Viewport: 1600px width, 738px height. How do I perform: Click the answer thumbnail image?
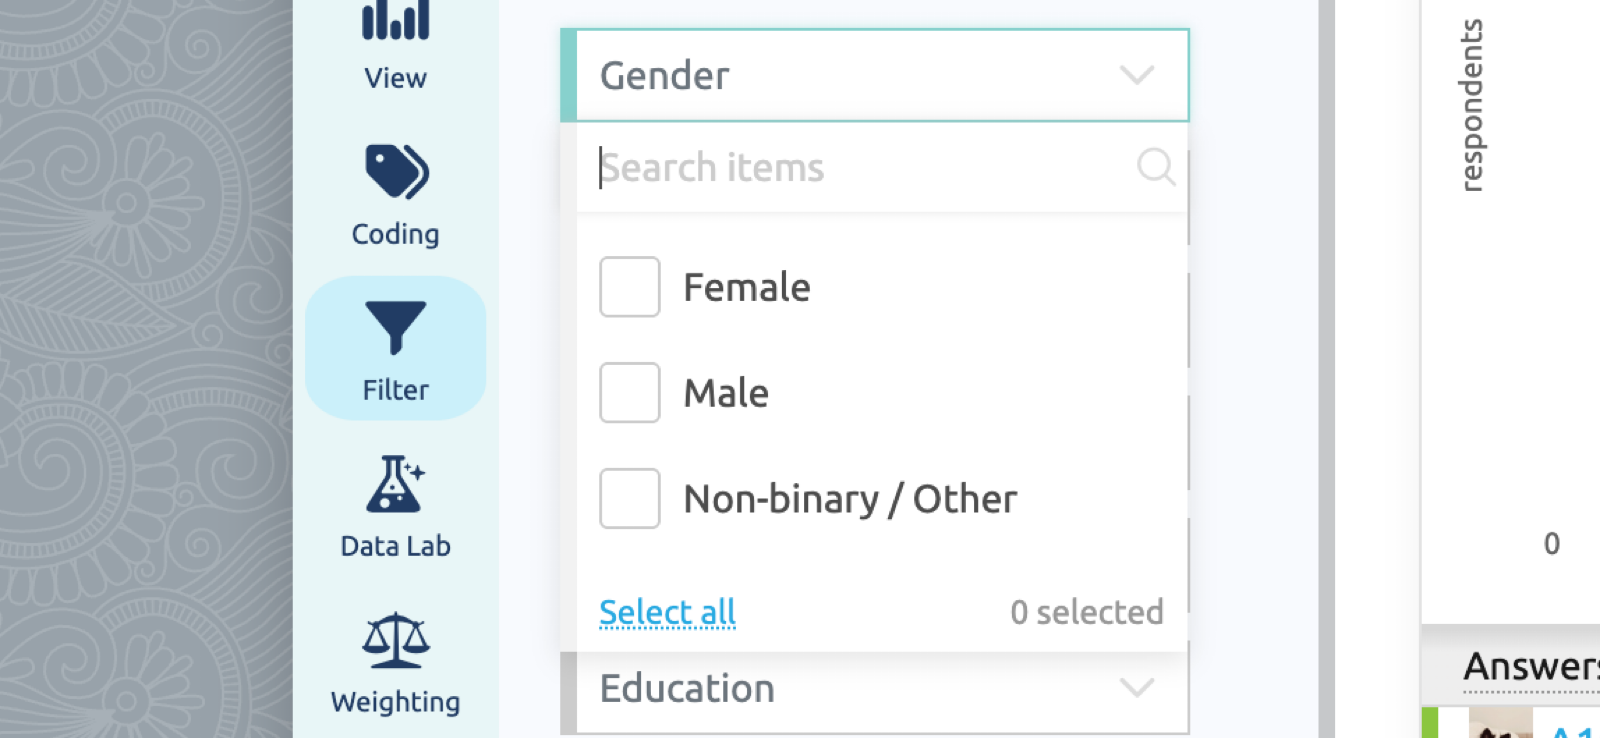(1500, 725)
